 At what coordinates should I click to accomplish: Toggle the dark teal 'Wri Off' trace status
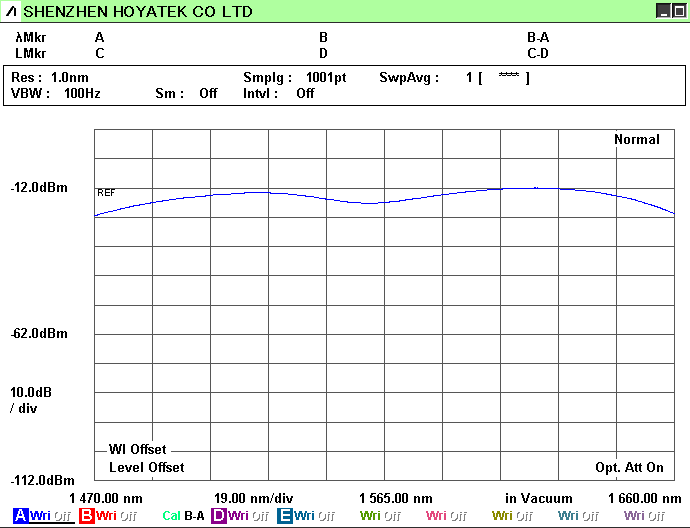[578, 515]
